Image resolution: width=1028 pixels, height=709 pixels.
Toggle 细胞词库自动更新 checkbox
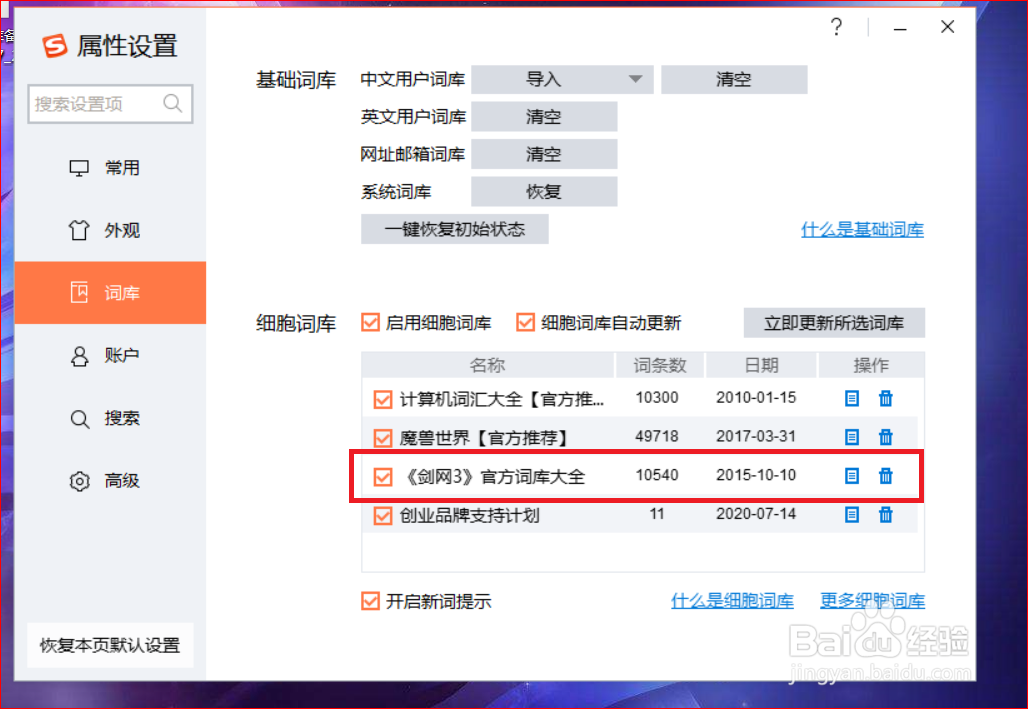coord(525,323)
